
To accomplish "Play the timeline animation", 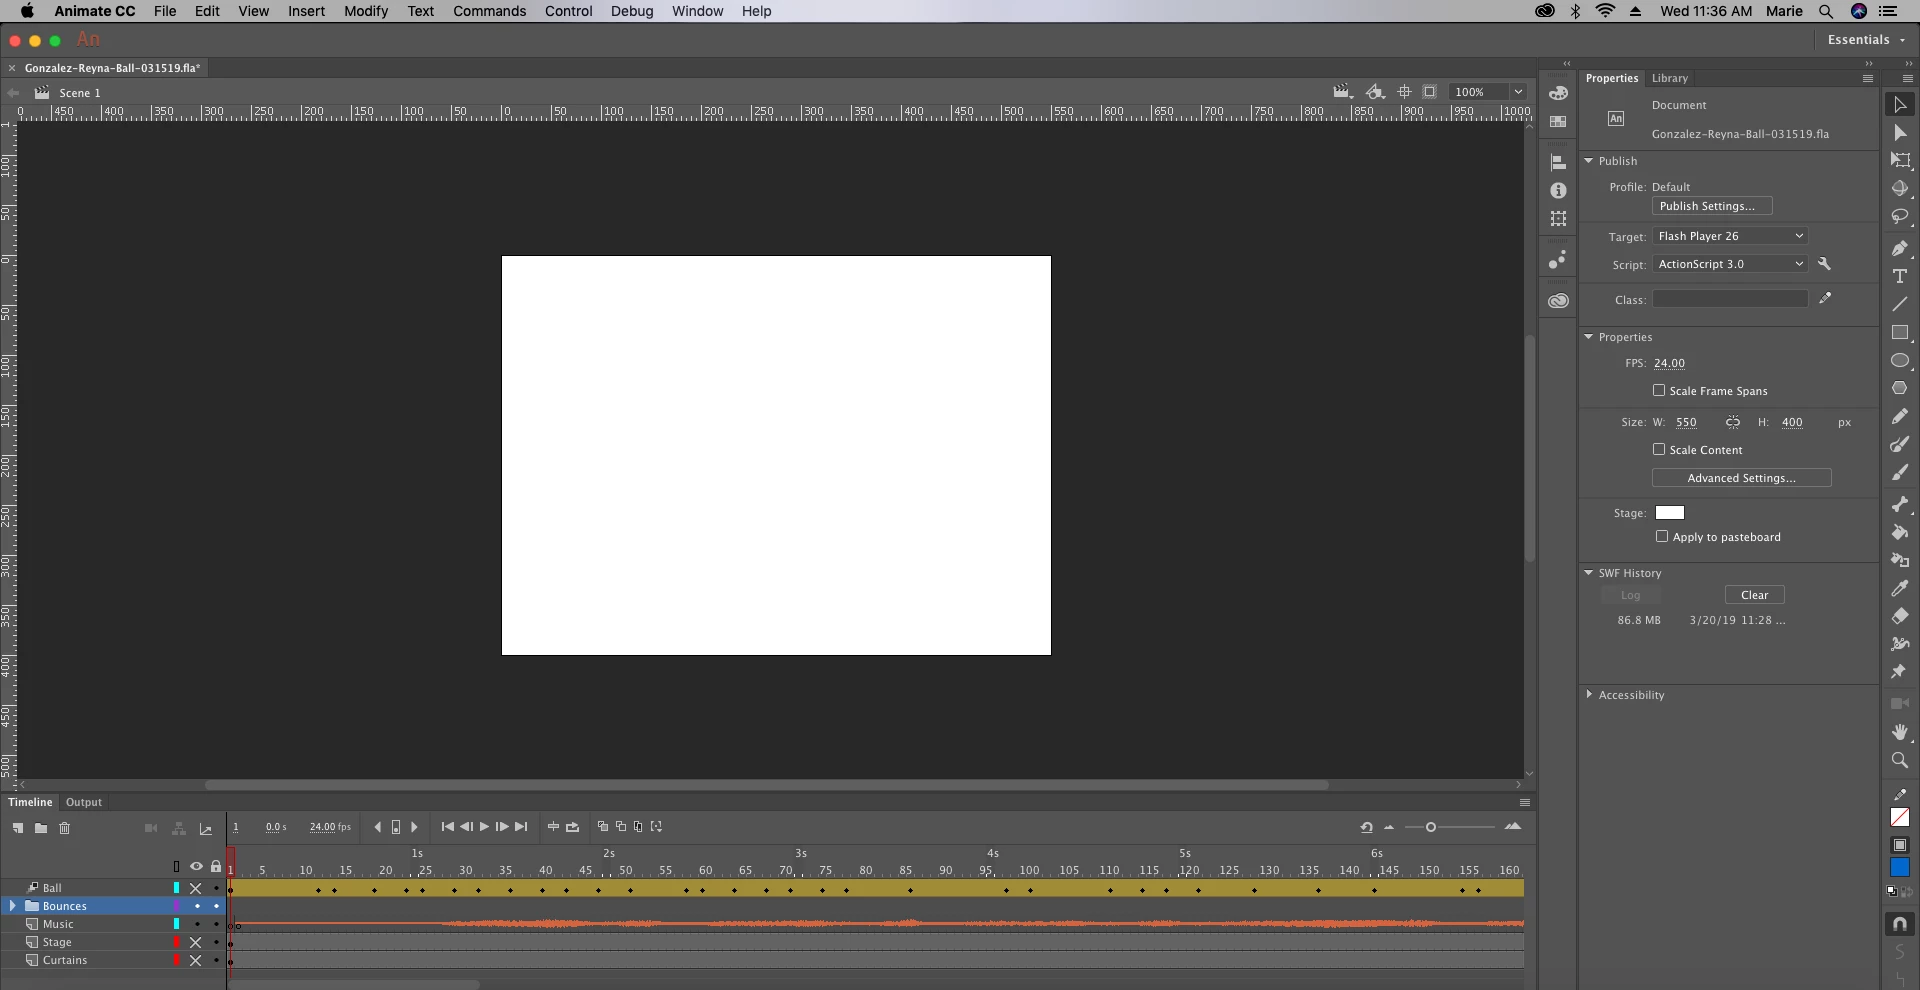I will coord(484,827).
